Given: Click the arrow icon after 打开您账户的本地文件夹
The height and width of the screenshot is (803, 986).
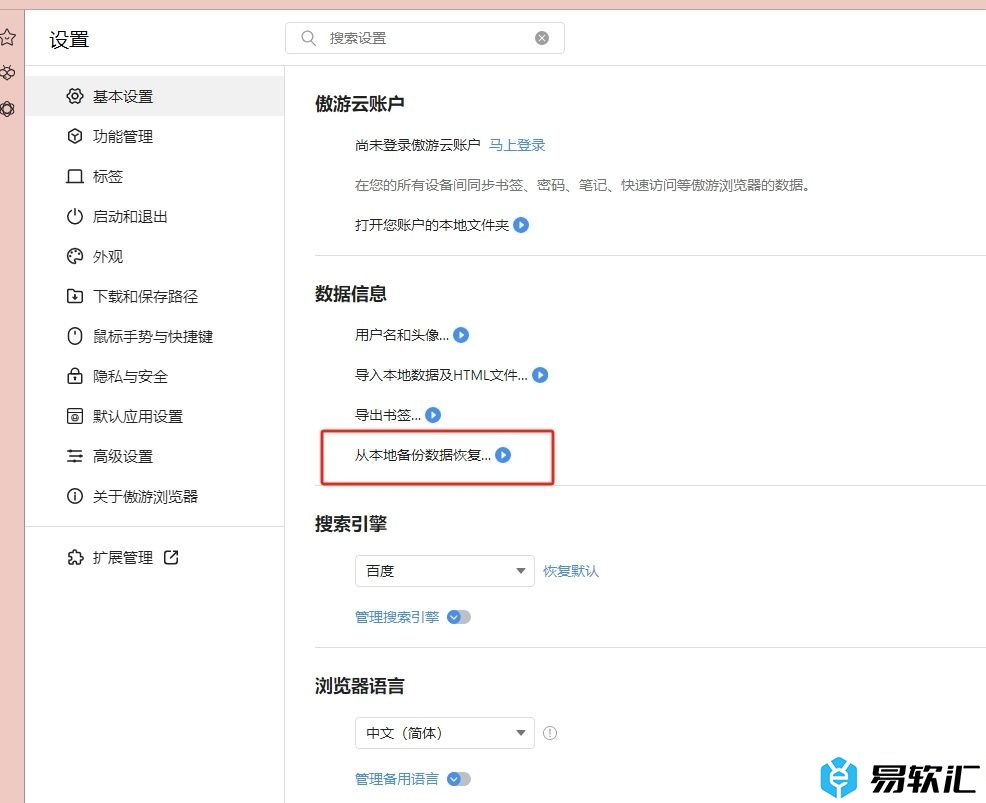Looking at the screenshot, I should [x=521, y=224].
